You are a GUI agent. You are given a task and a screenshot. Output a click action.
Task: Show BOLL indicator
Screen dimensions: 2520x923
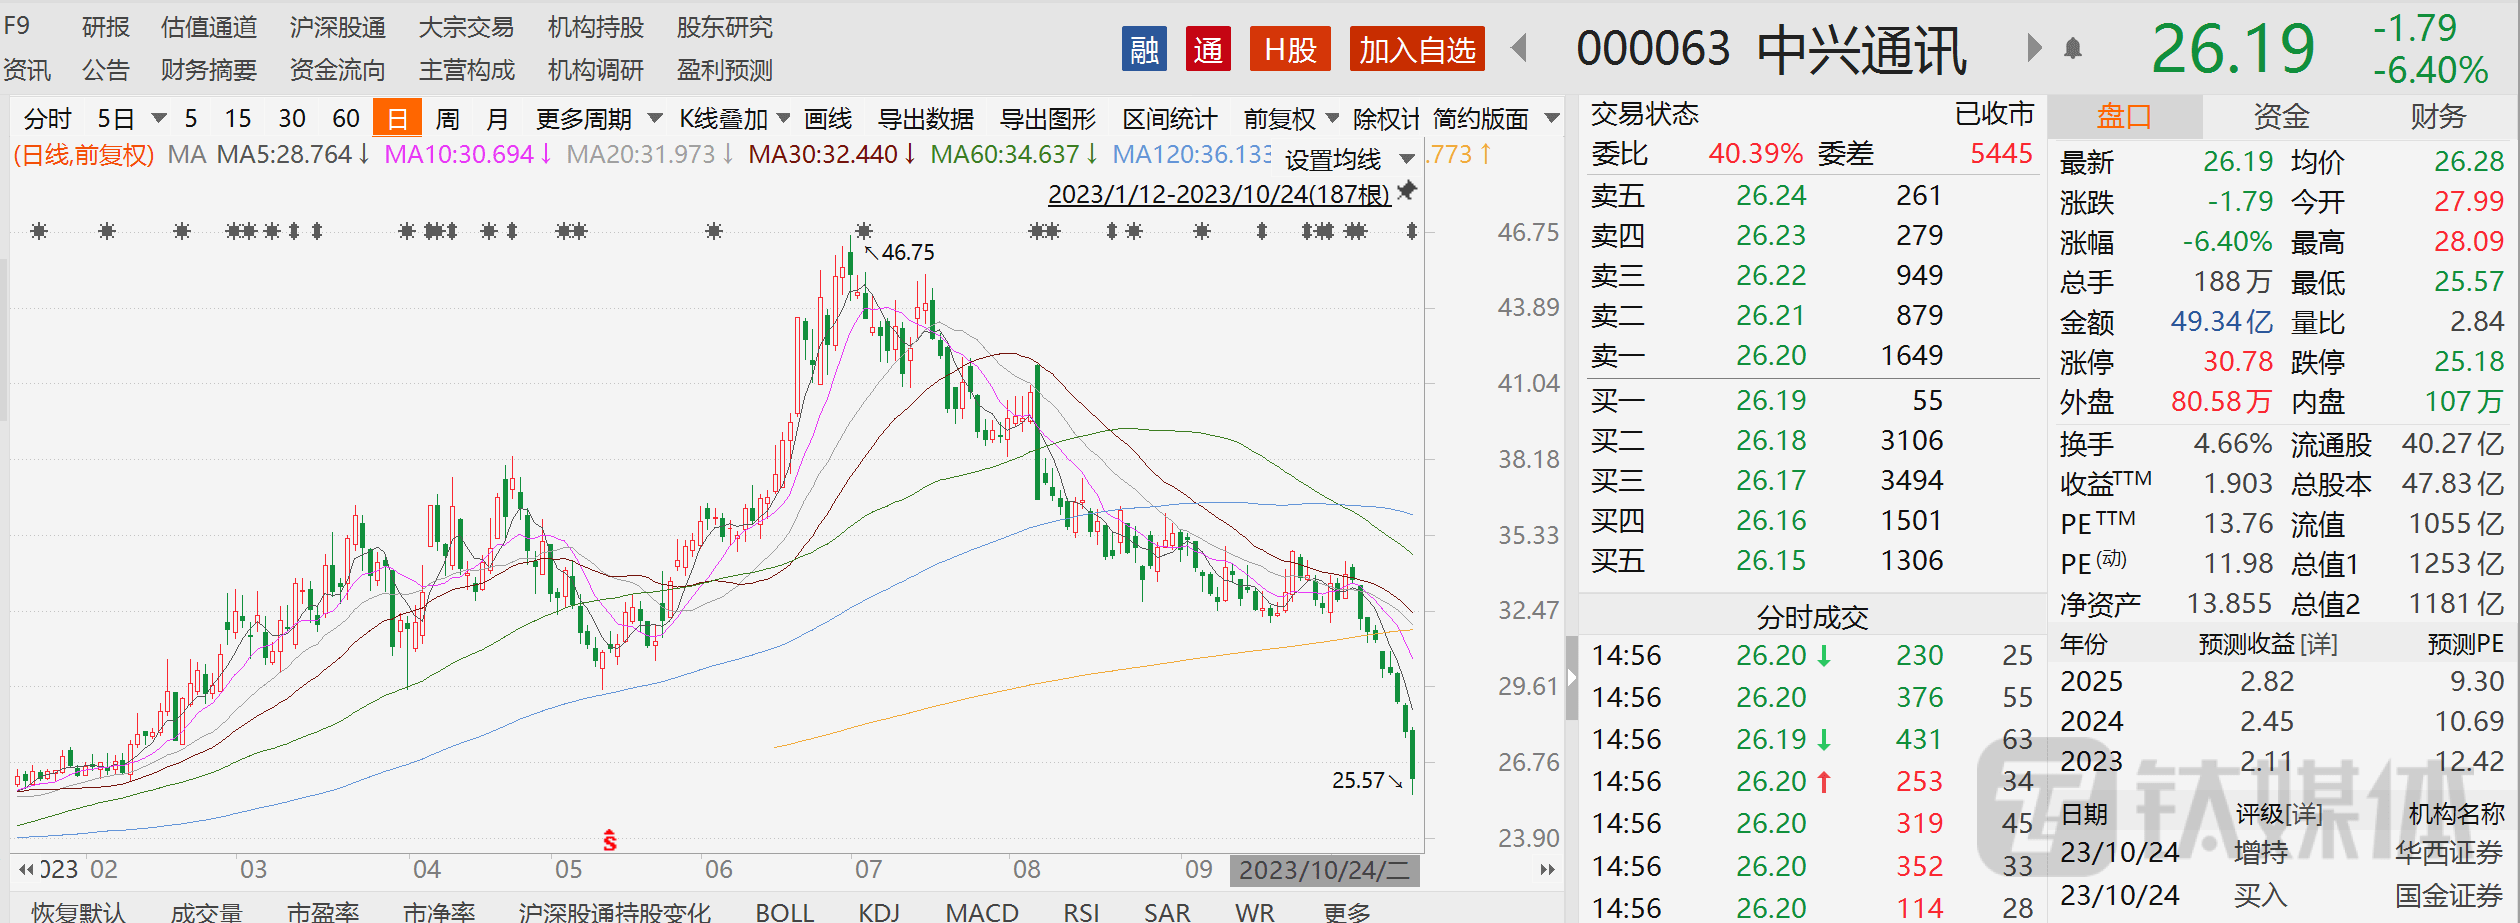click(785, 911)
